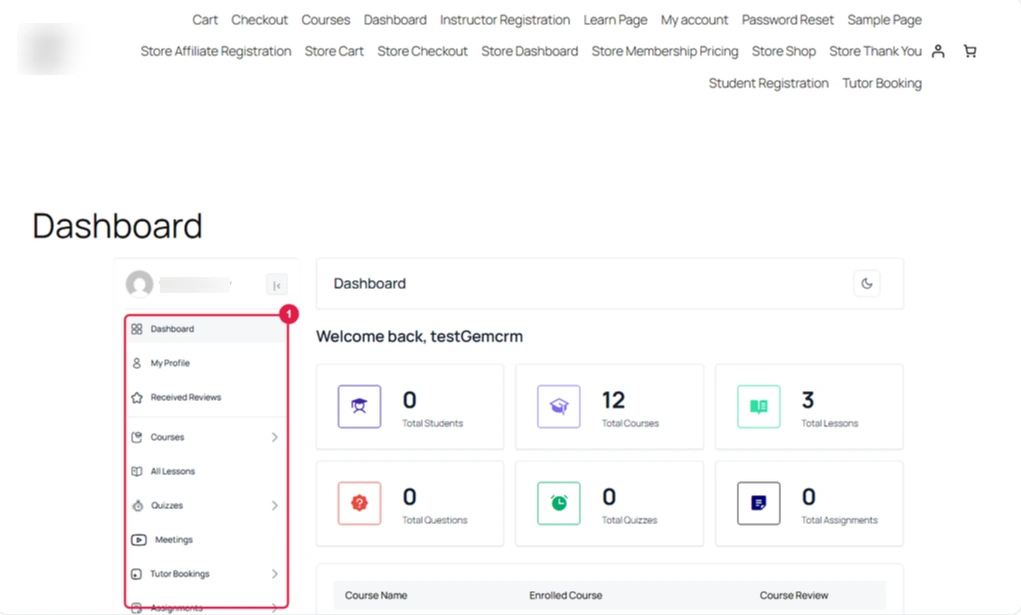Screen dimensions: 1021x615
Task: Open the Password Reset link
Action: tap(787, 20)
